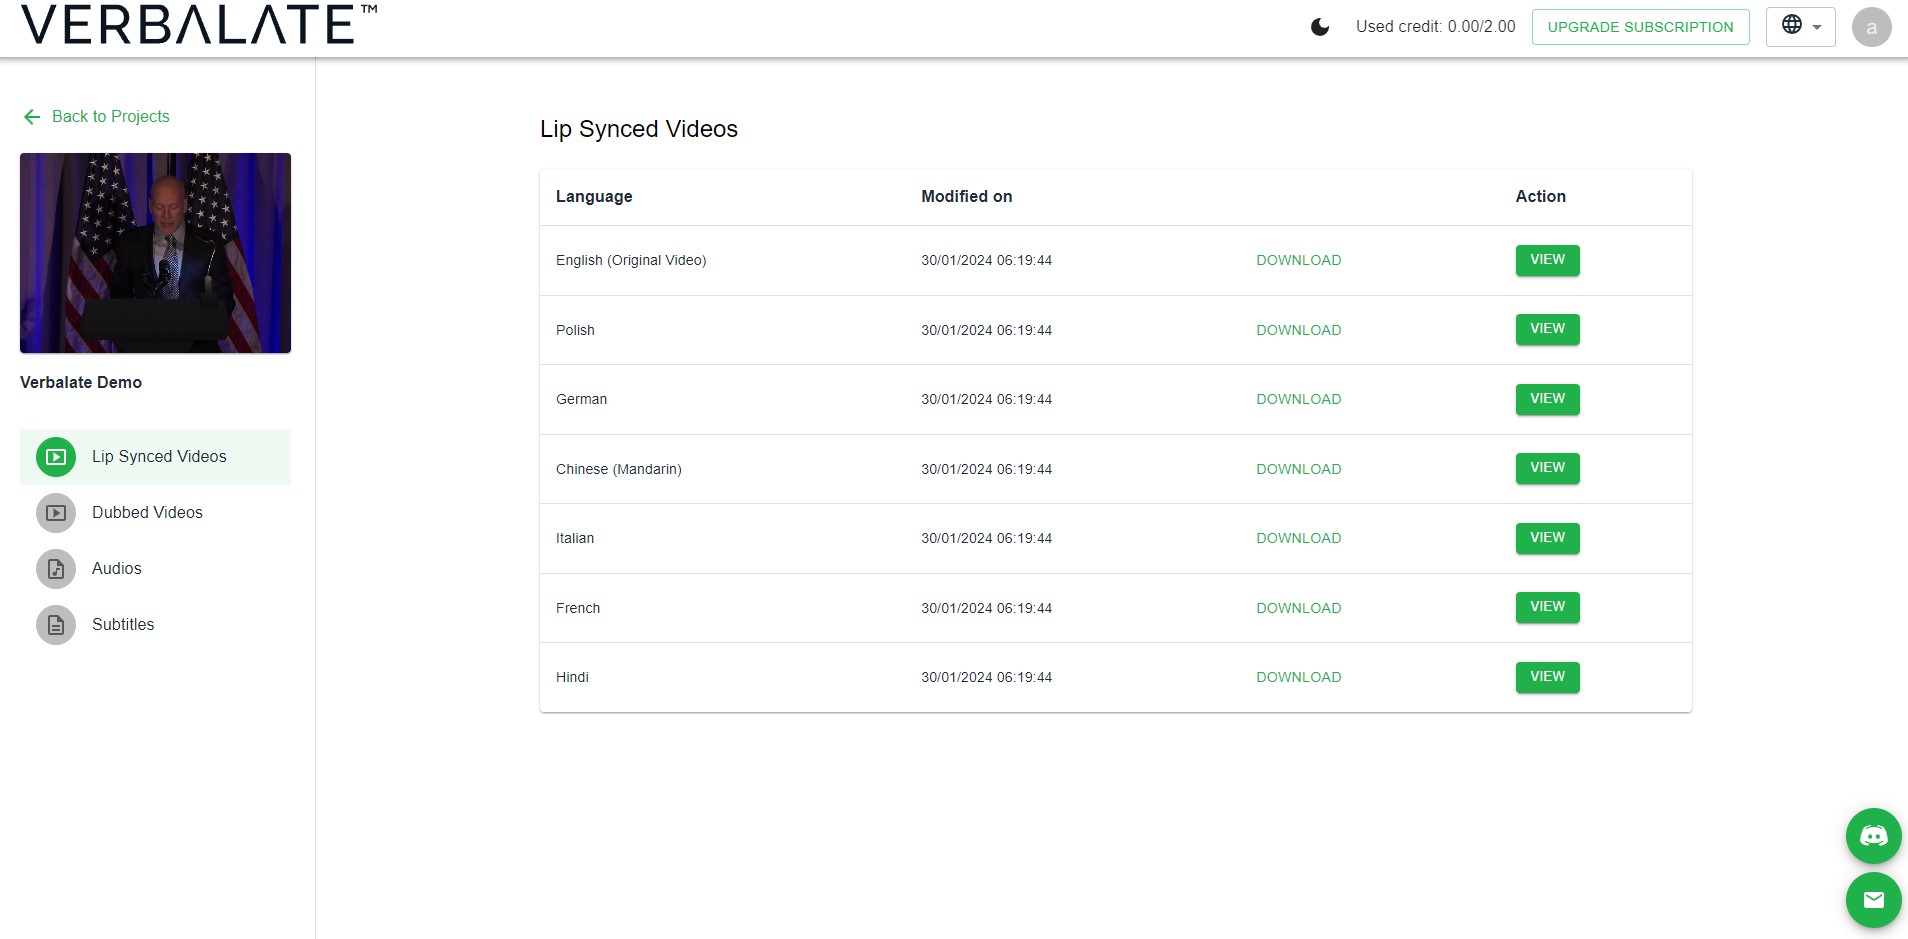View the Polish video
Image resolution: width=1908 pixels, height=939 pixels.
coord(1547,329)
